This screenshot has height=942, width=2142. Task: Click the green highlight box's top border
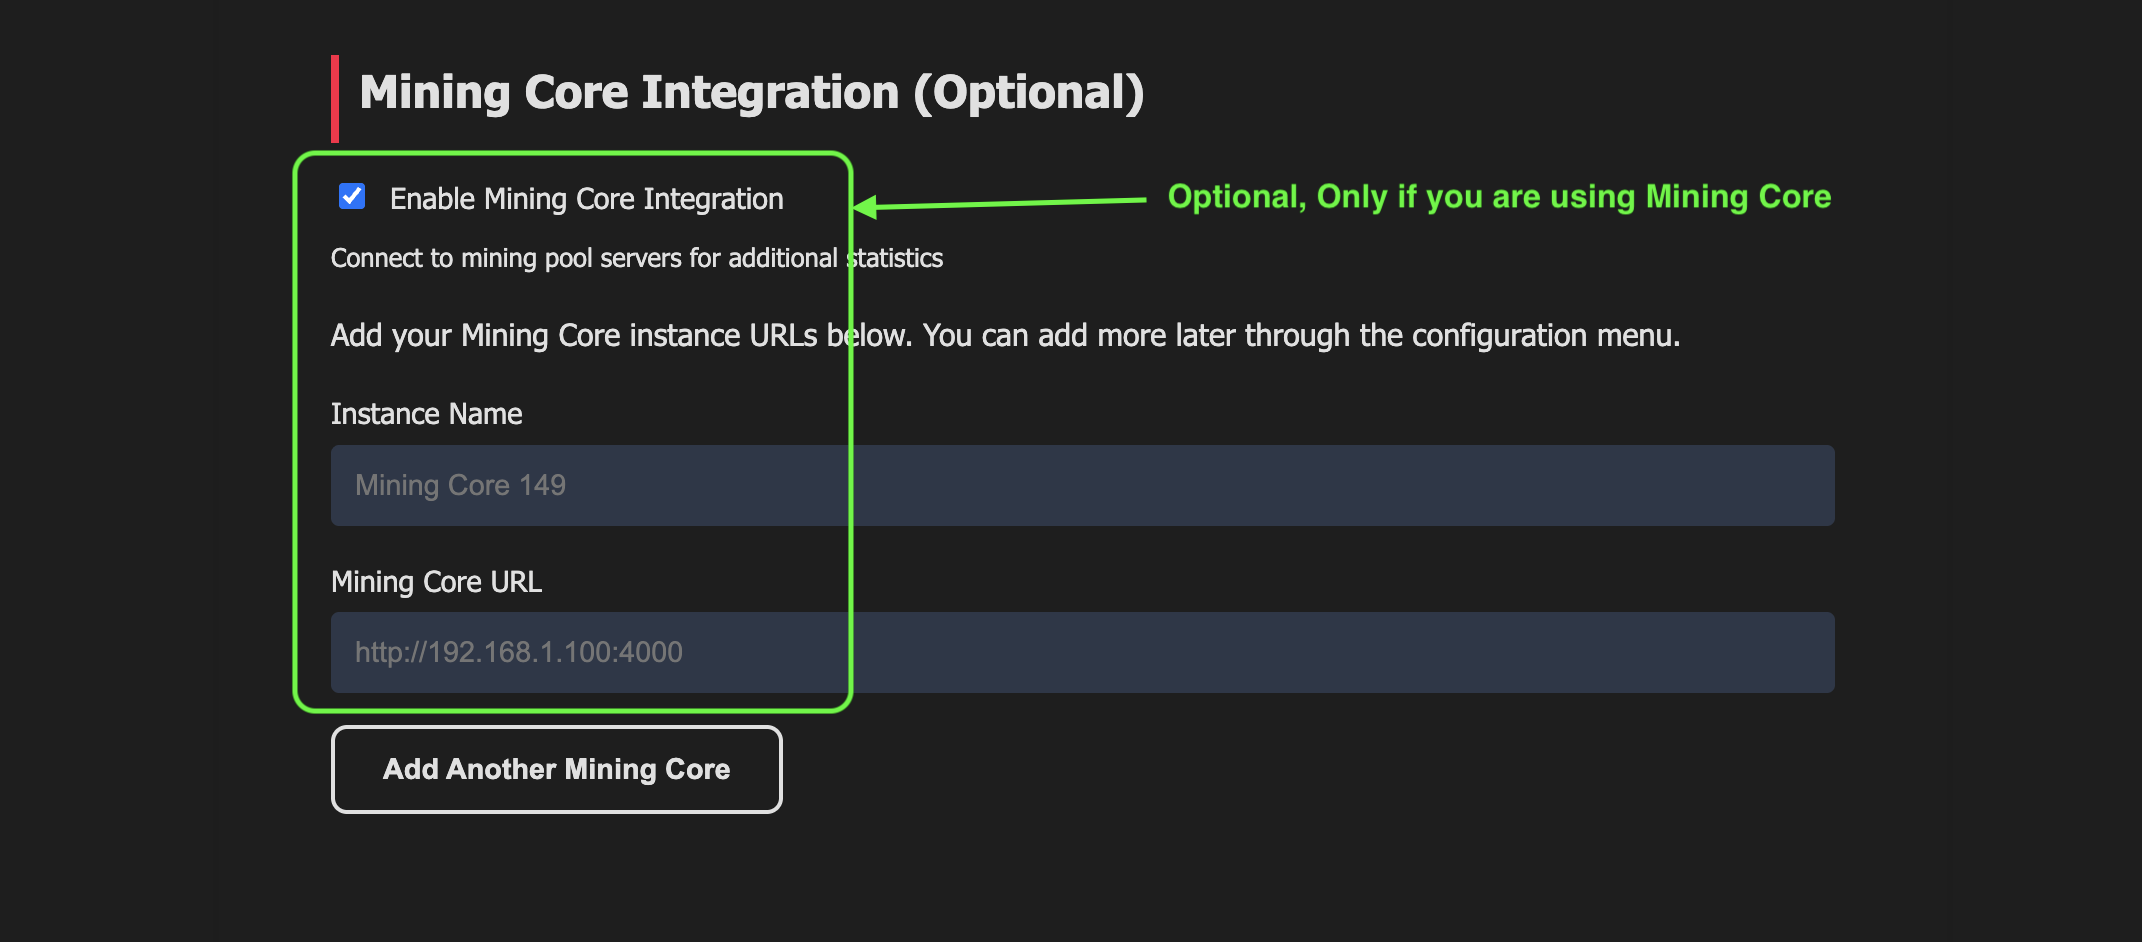pyautogui.click(x=572, y=153)
